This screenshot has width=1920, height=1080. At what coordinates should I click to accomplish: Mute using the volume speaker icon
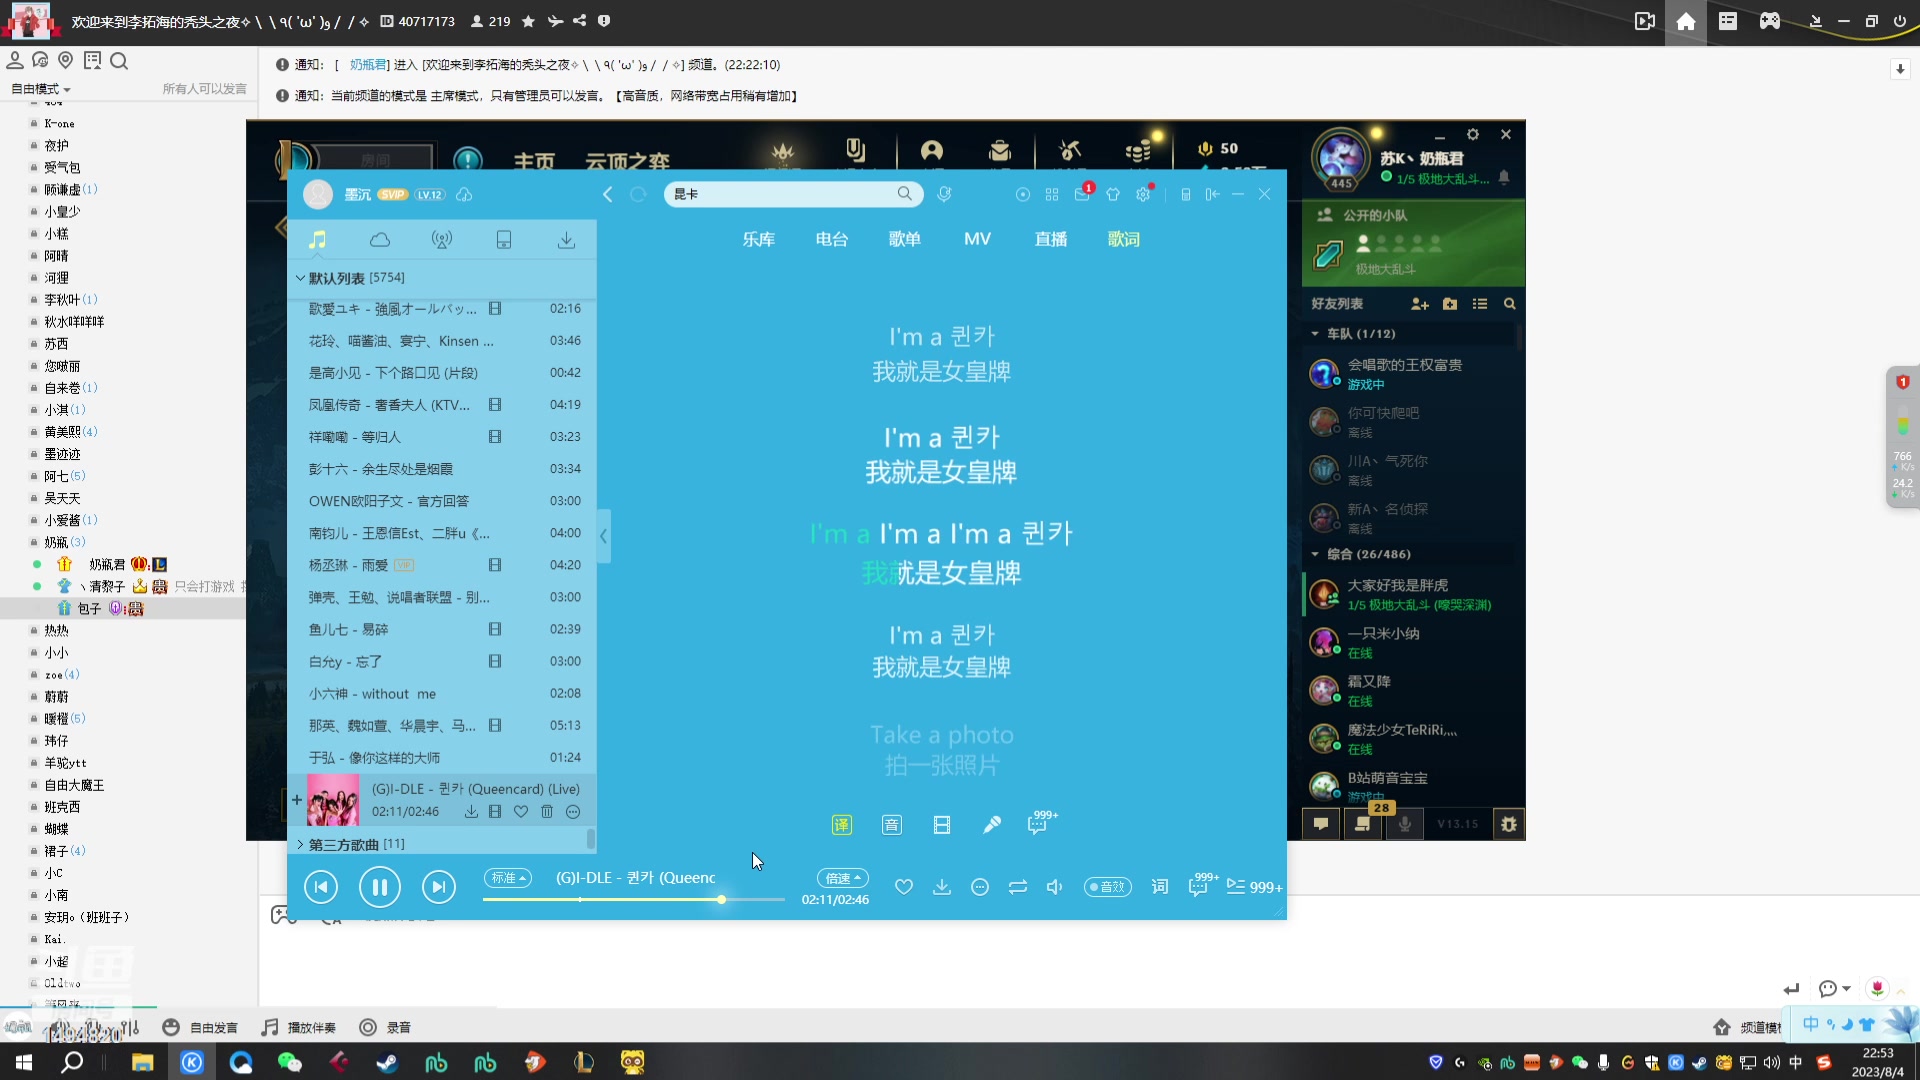tap(1054, 887)
